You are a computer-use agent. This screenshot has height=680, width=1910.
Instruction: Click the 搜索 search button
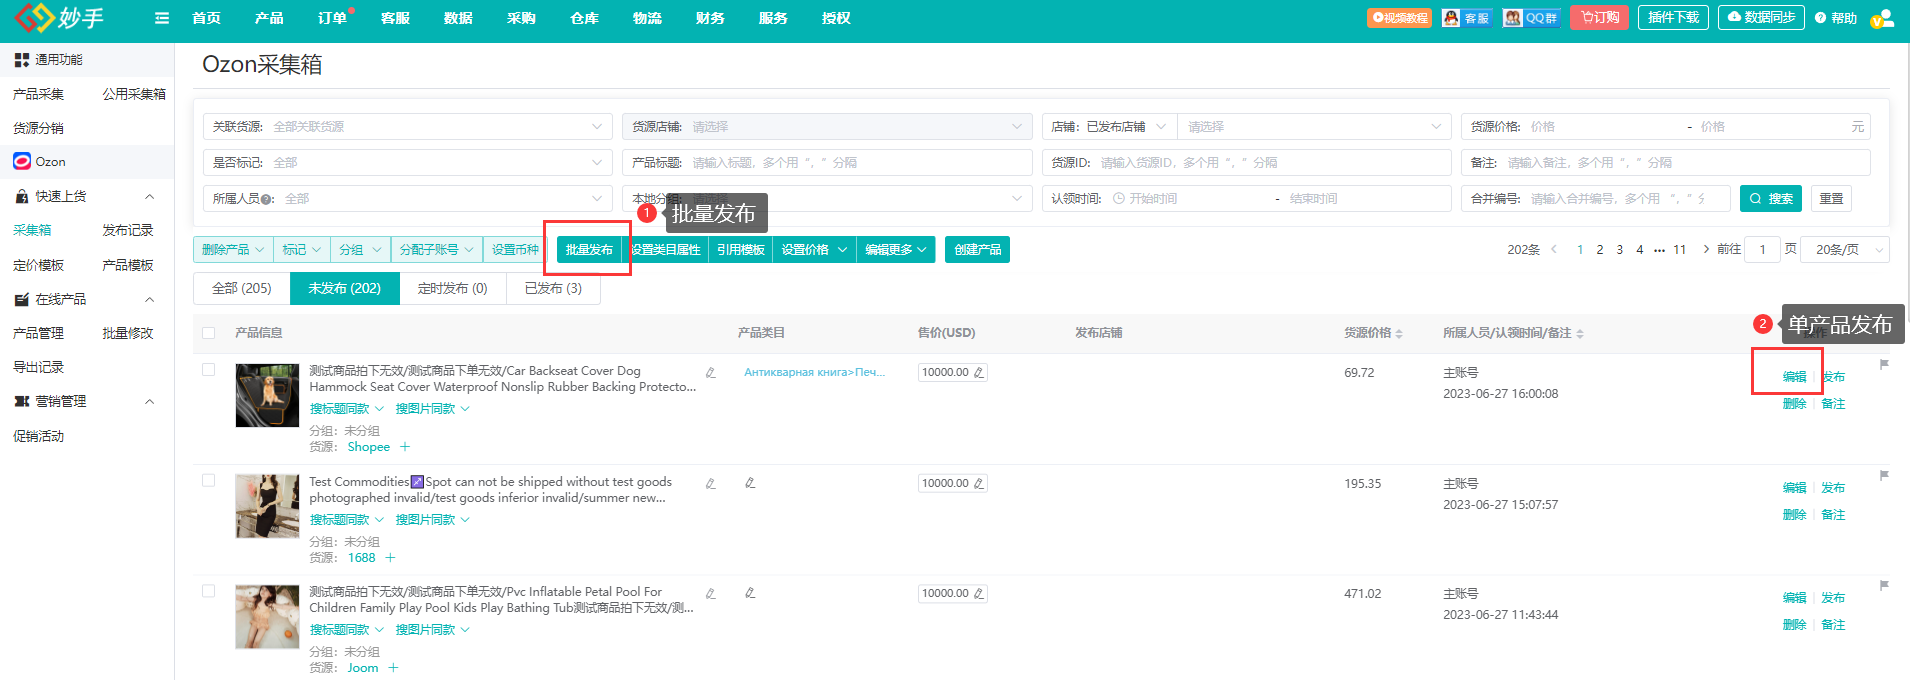point(1771,199)
